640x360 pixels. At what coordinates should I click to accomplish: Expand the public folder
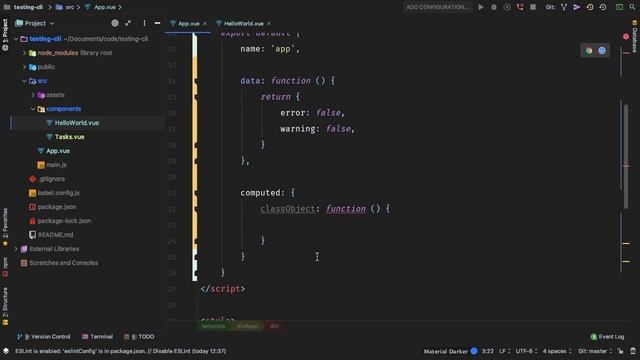point(24,67)
